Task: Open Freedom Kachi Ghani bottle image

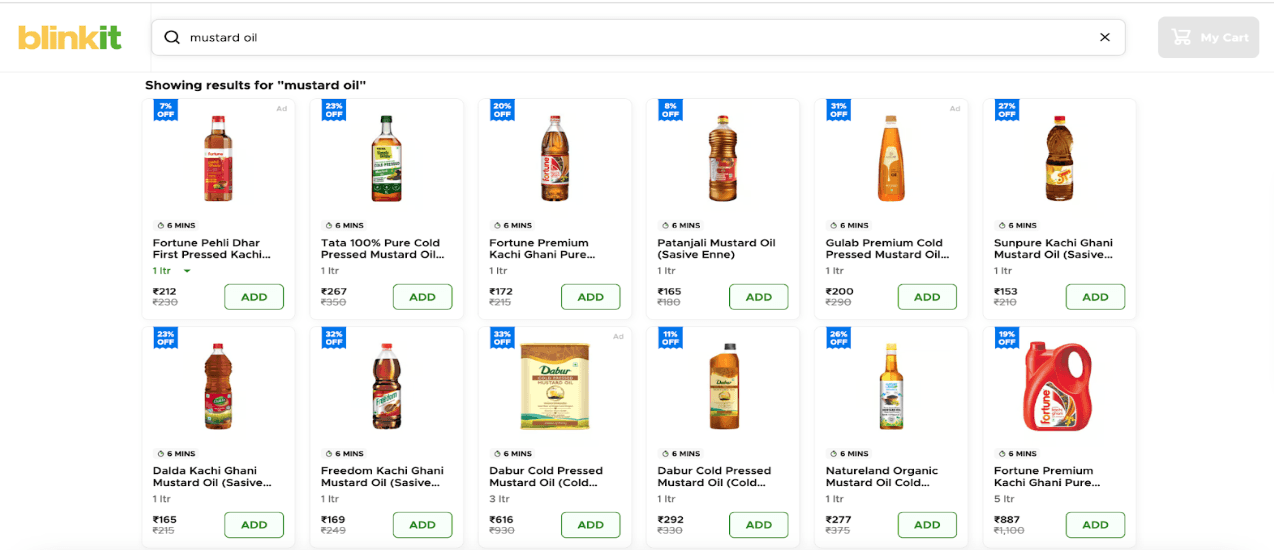Action: (386, 387)
